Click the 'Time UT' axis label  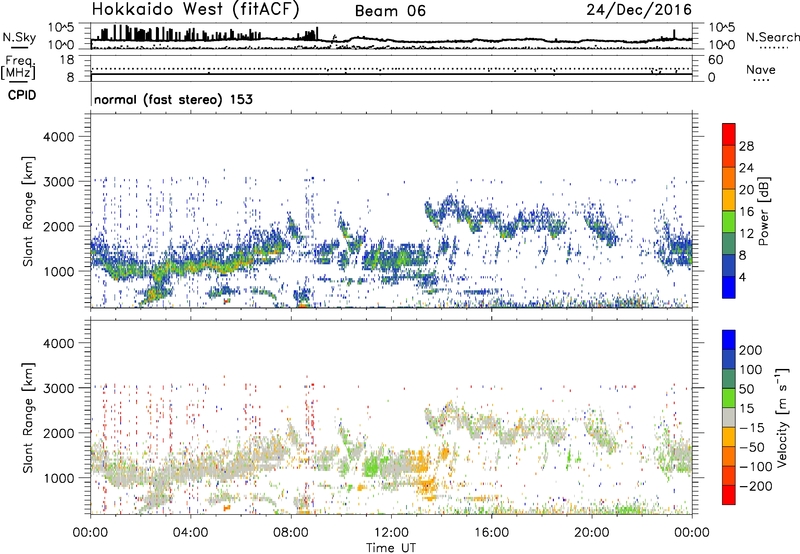tap(391, 547)
